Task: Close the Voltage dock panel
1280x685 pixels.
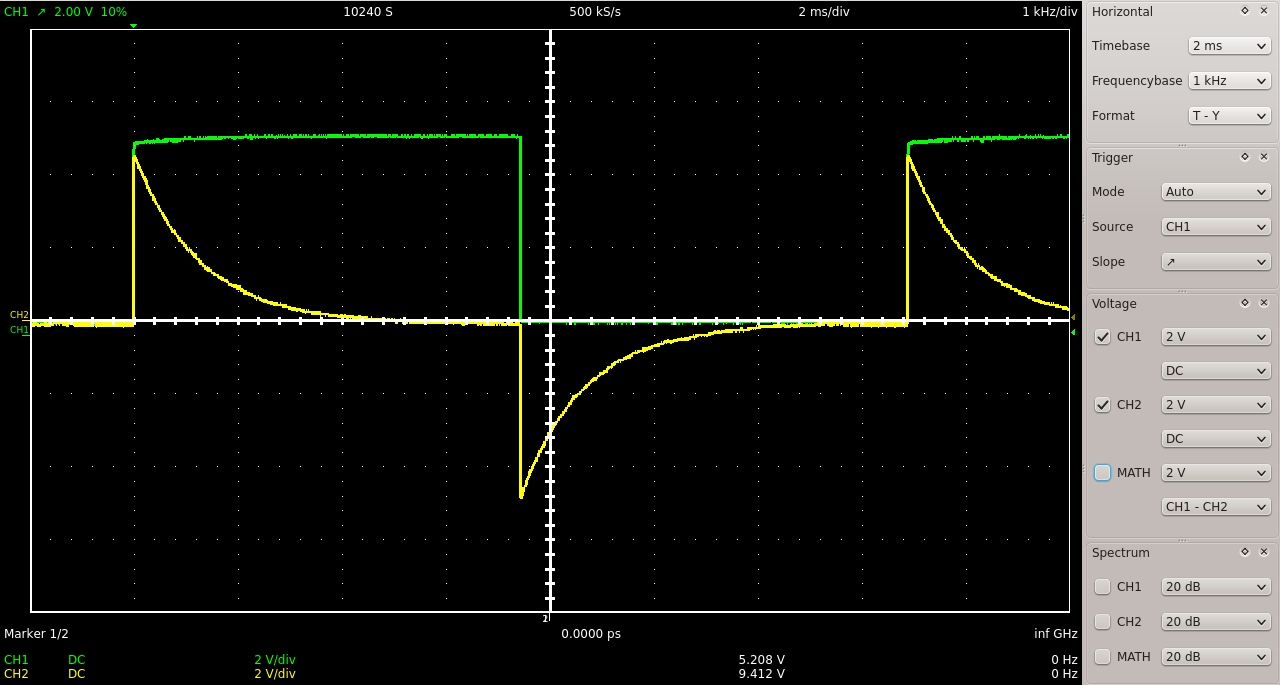Action: [1264, 303]
